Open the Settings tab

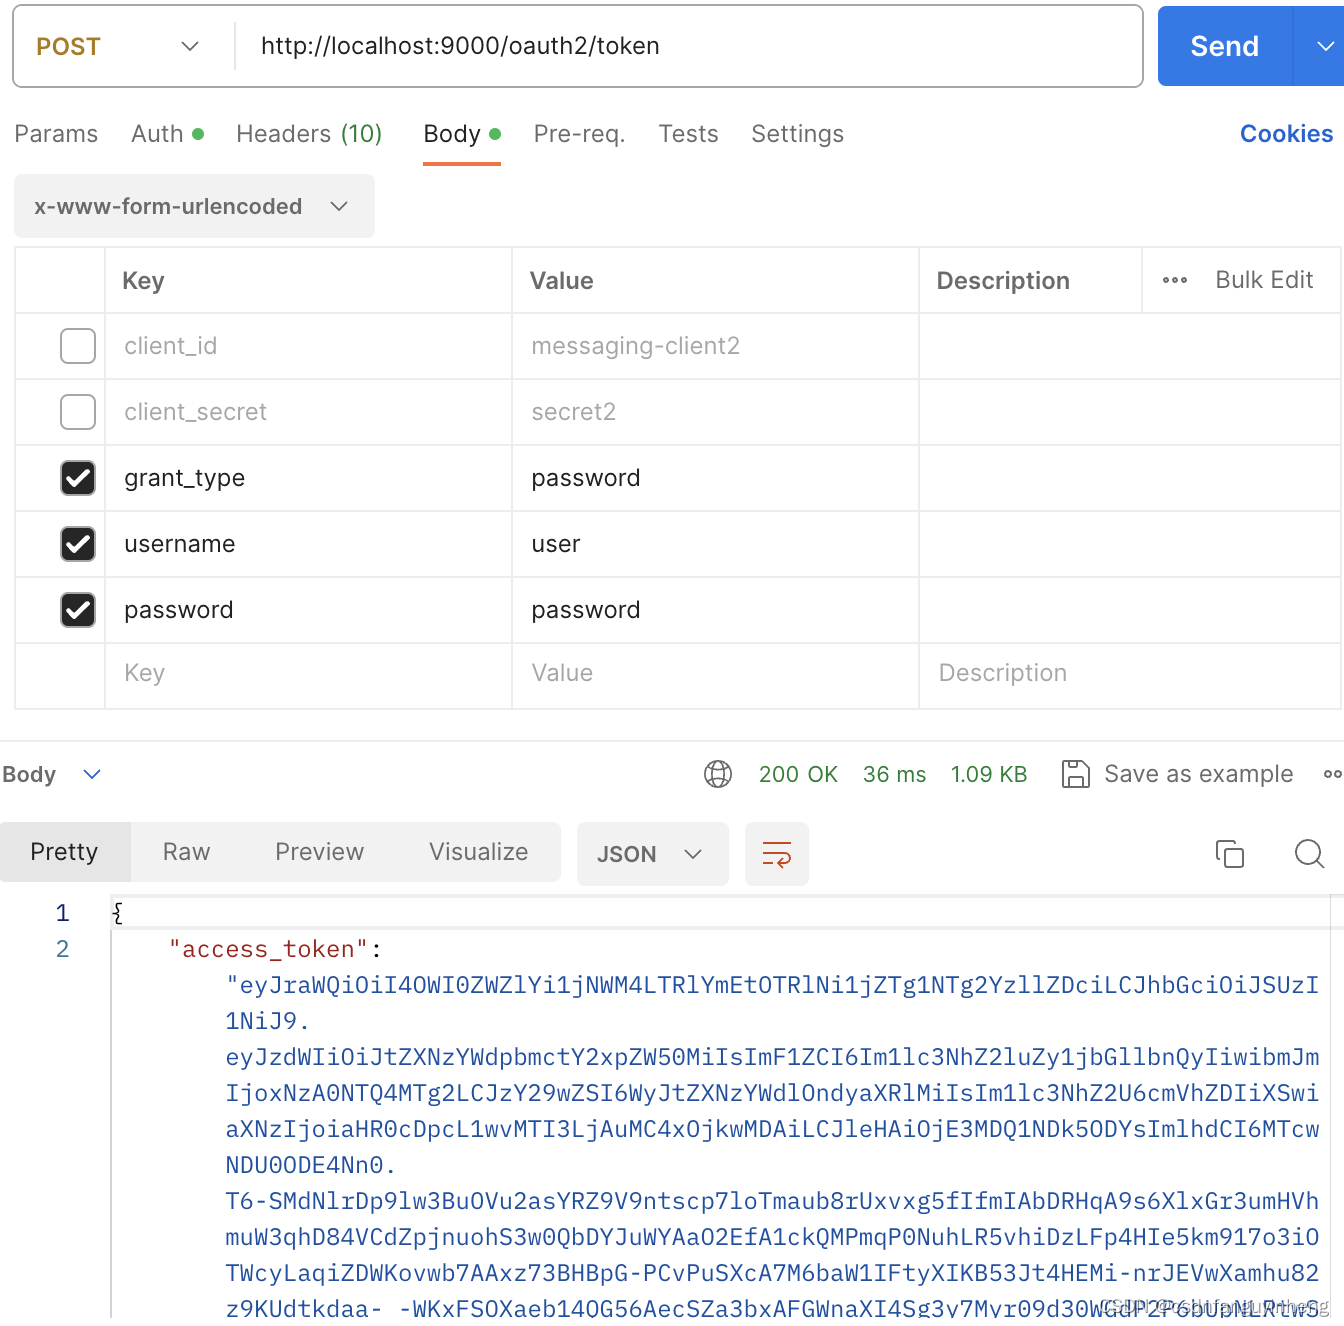pyautogui.click(x=797, y=134)
